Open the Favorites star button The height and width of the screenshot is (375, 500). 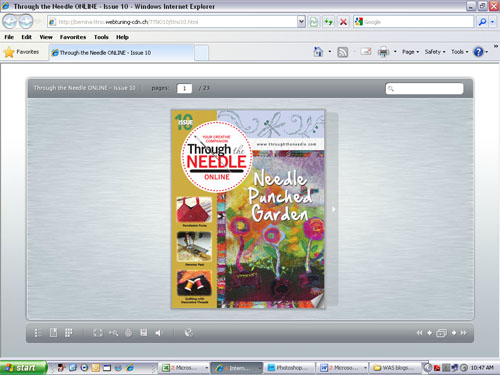tap(22, 52)
